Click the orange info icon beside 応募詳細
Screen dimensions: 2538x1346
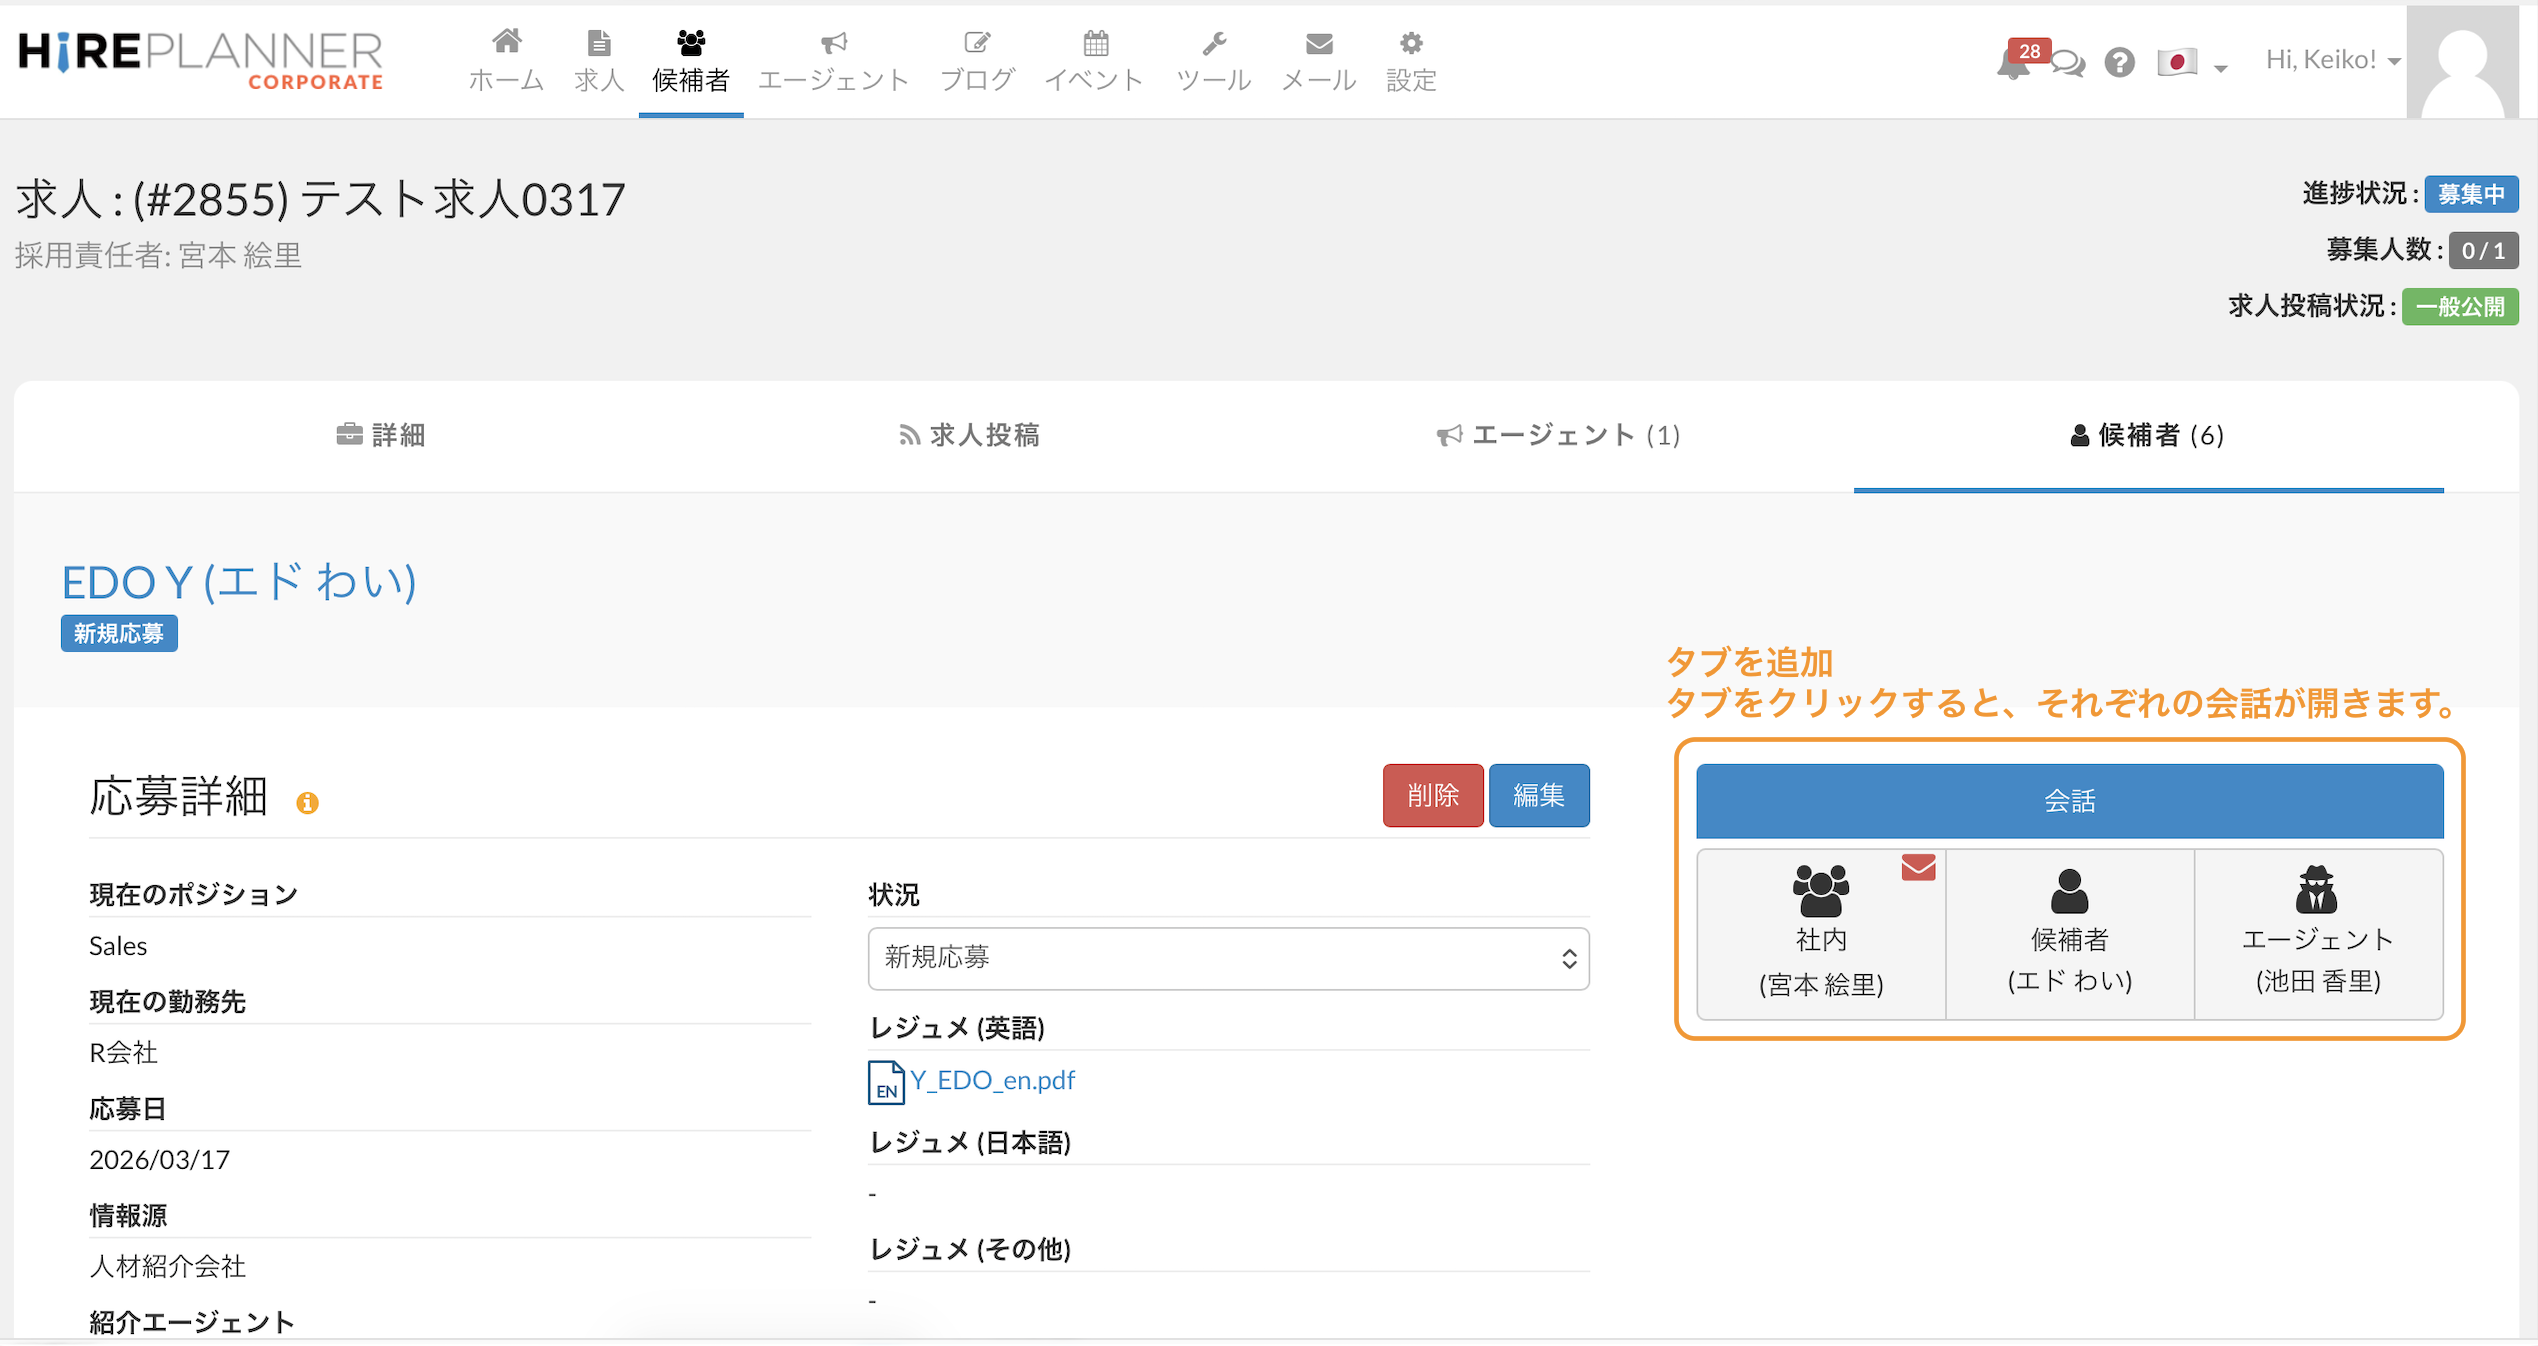click(307, 803)
